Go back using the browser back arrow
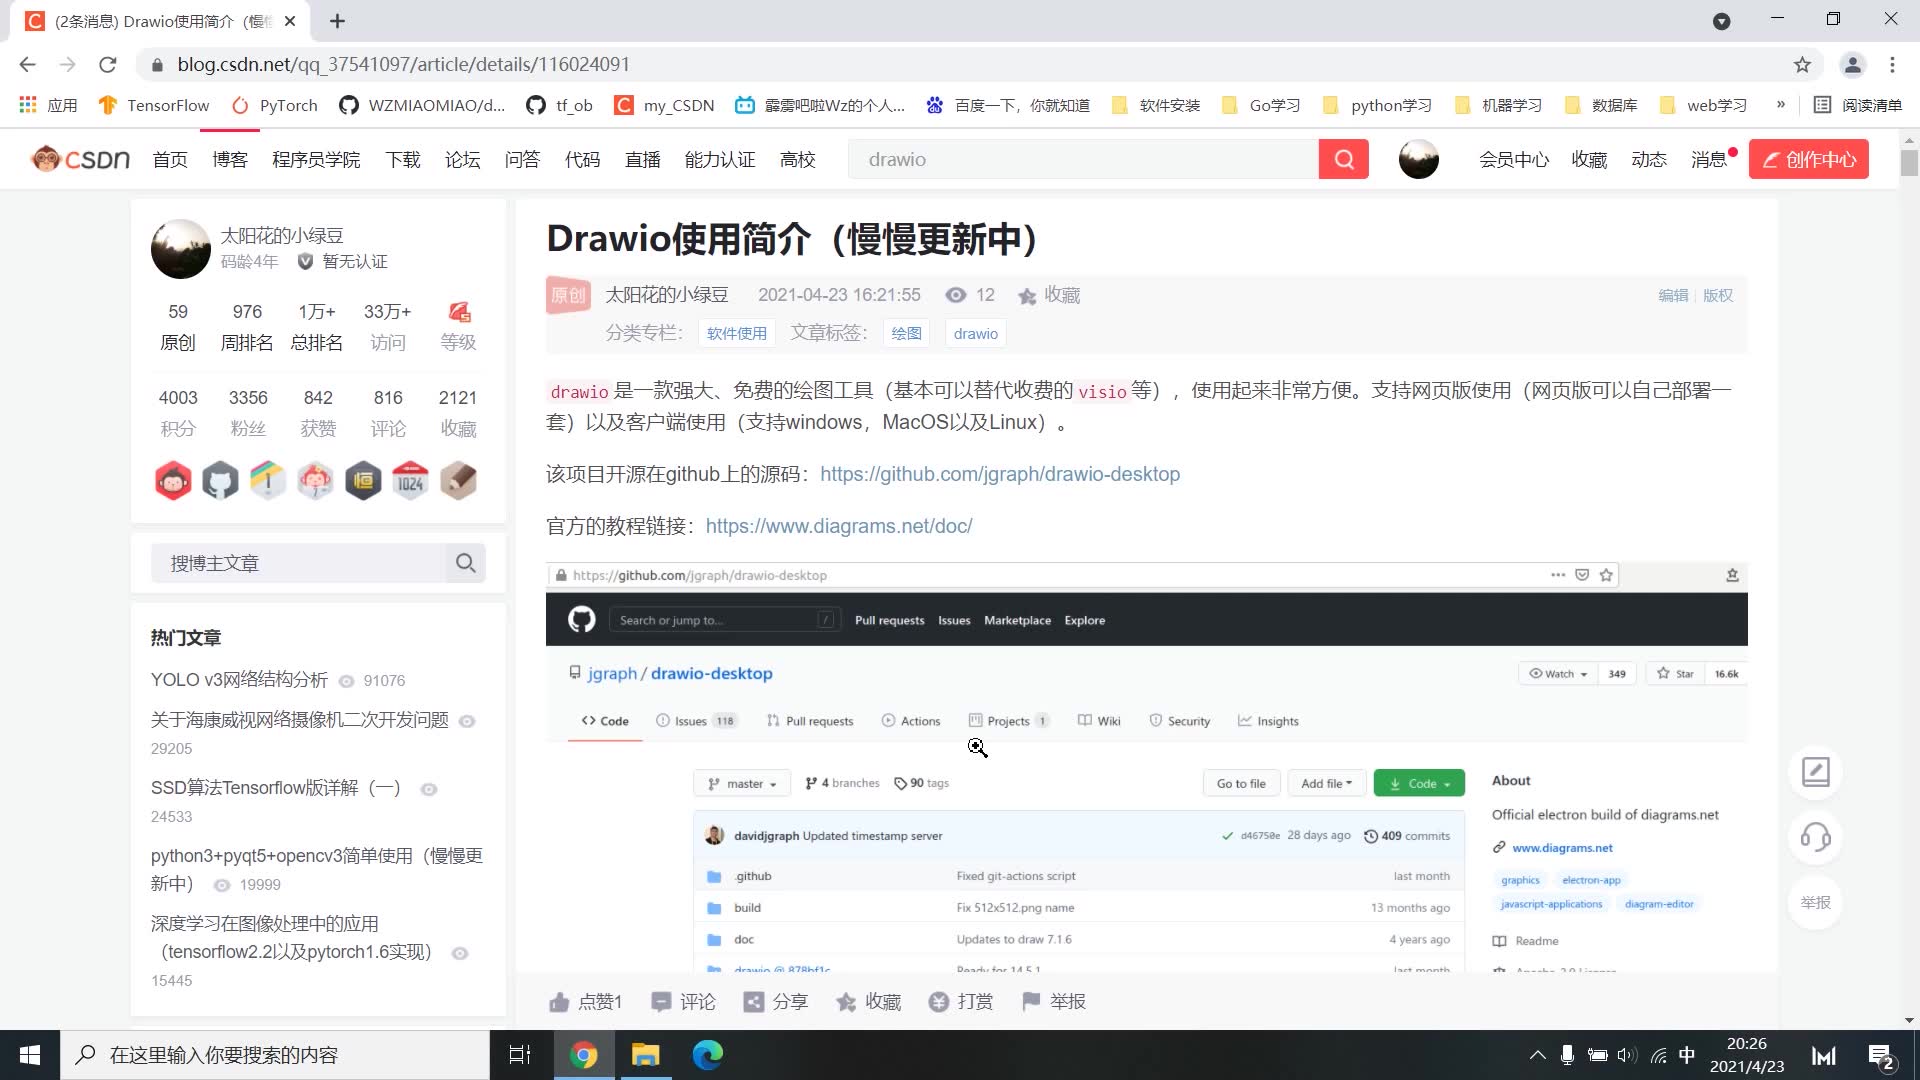 pos(27,65)
